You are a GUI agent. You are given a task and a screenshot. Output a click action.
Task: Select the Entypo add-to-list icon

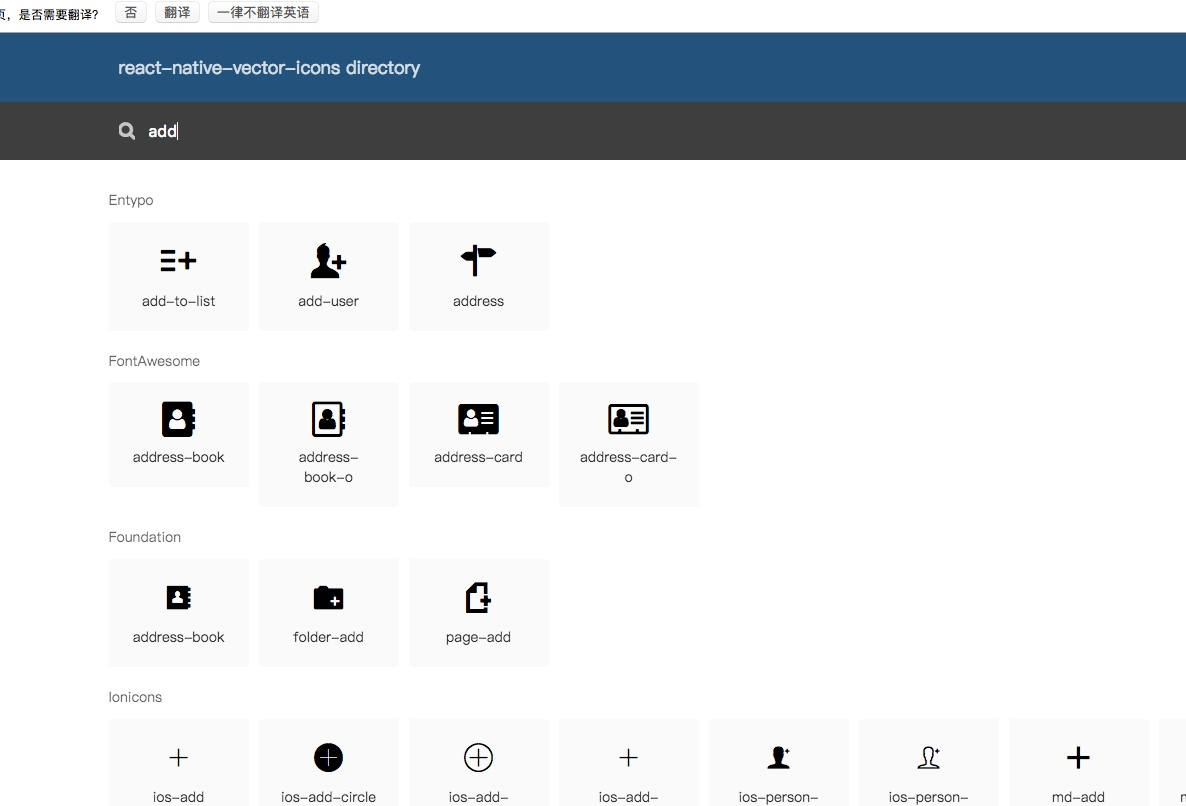pos(179,261)
